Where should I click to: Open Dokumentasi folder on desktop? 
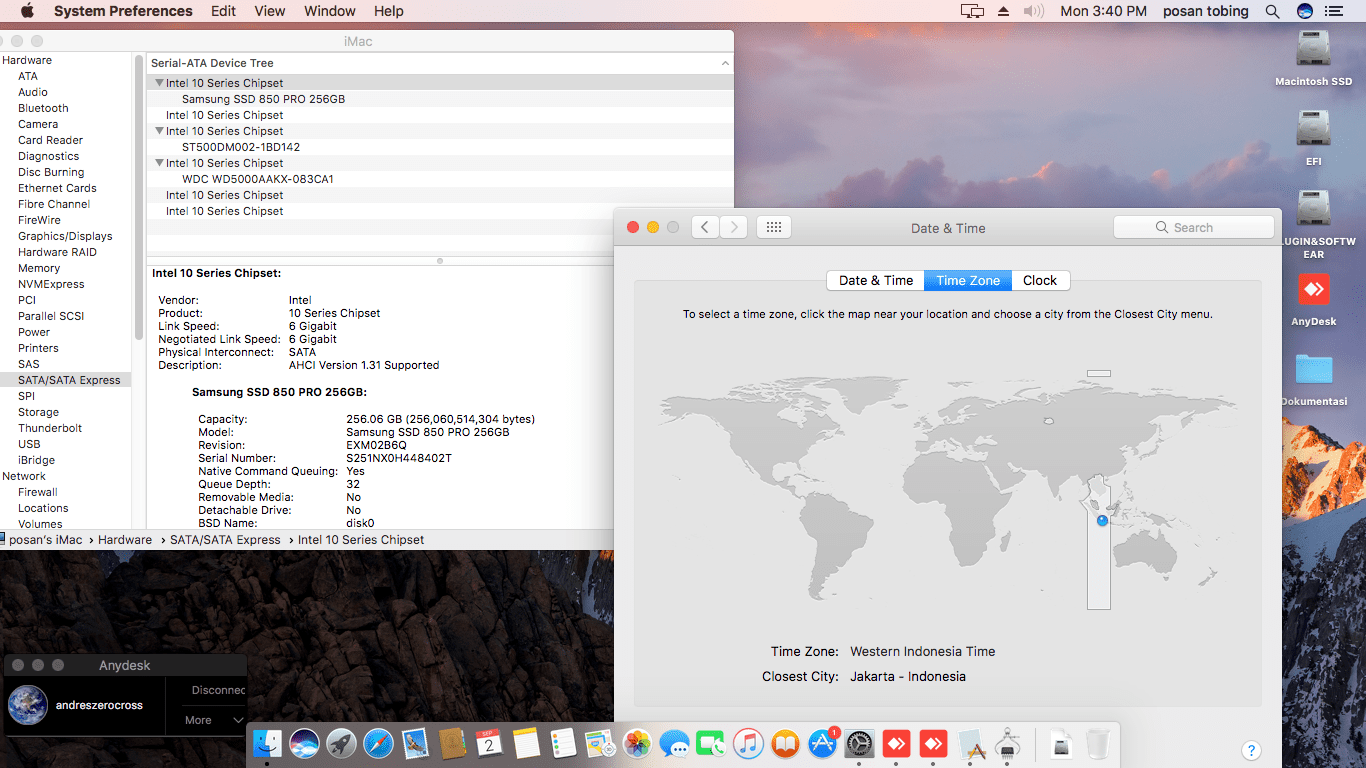(1313, 370)
